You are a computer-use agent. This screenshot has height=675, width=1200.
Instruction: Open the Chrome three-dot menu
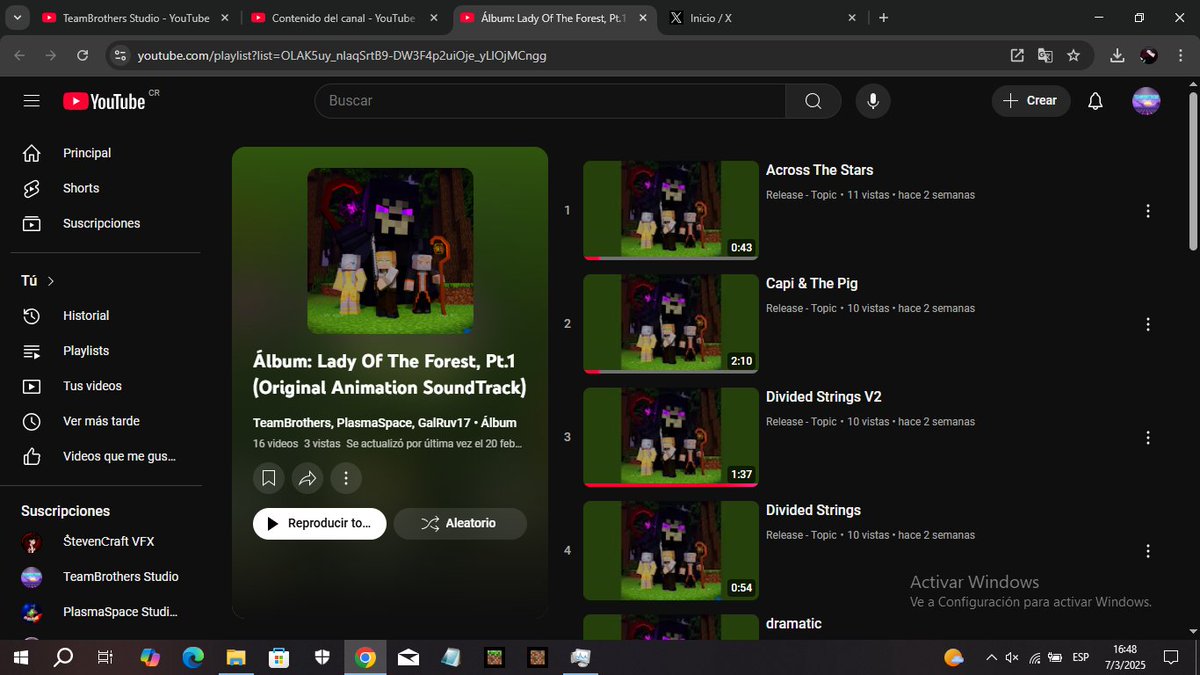point(1180,56)
